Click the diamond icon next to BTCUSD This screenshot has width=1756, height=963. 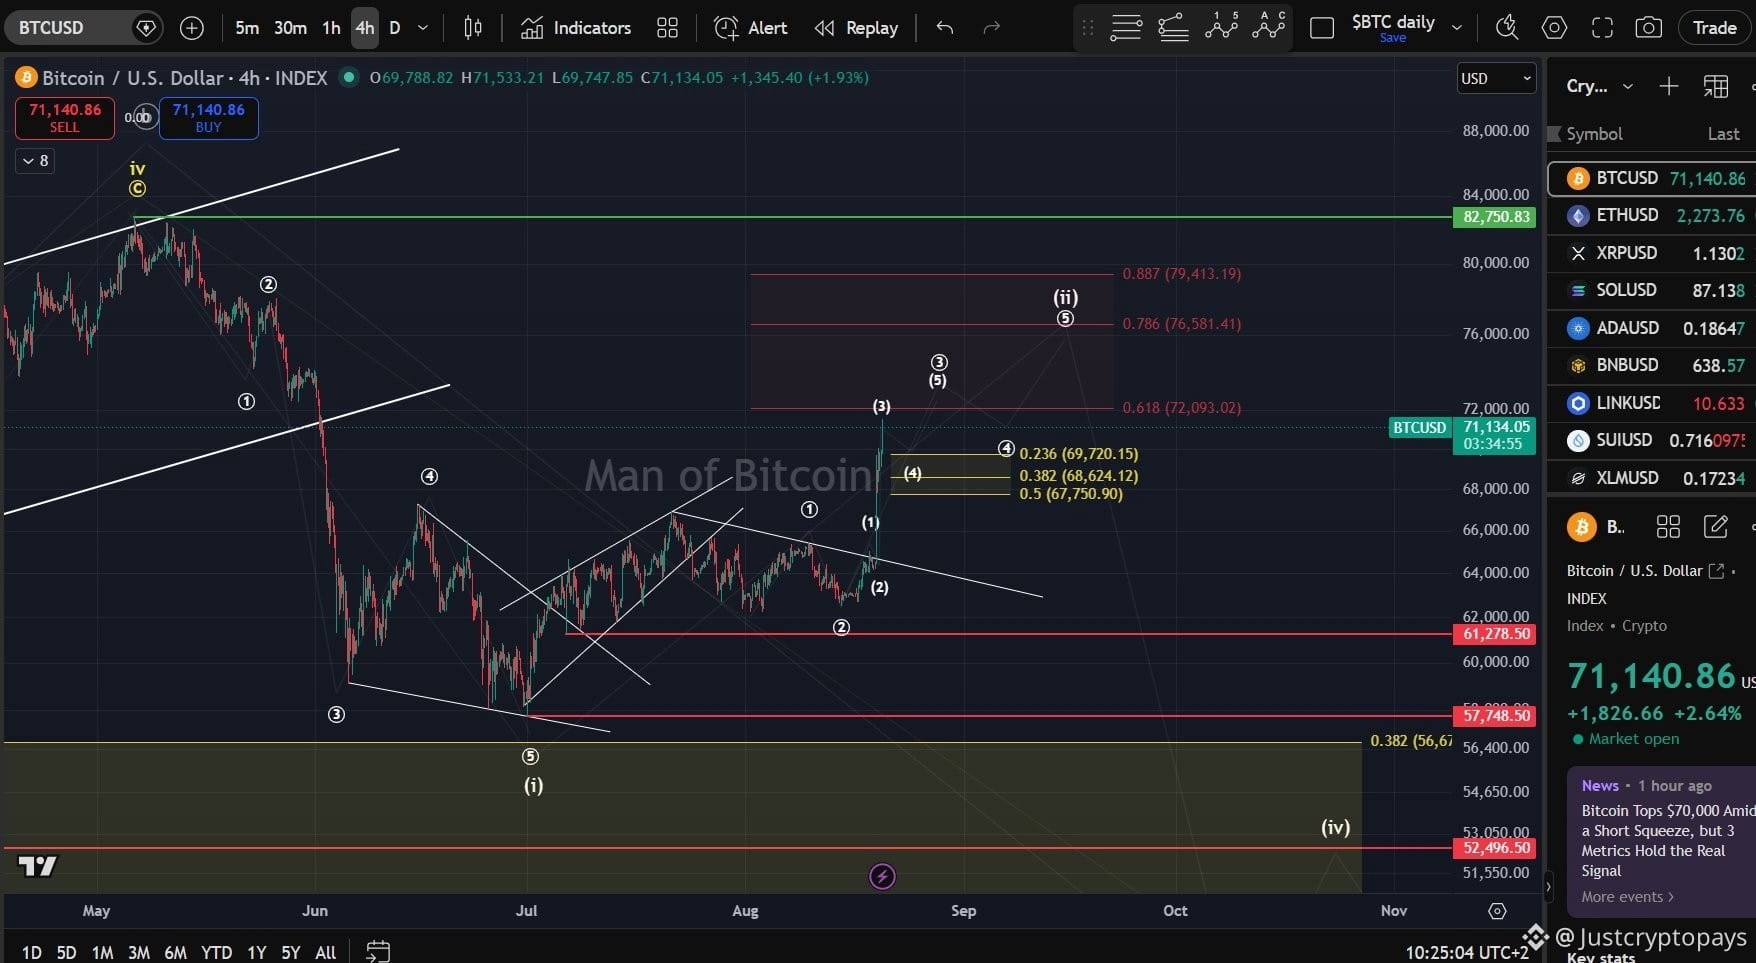click(x=146, y=28)
